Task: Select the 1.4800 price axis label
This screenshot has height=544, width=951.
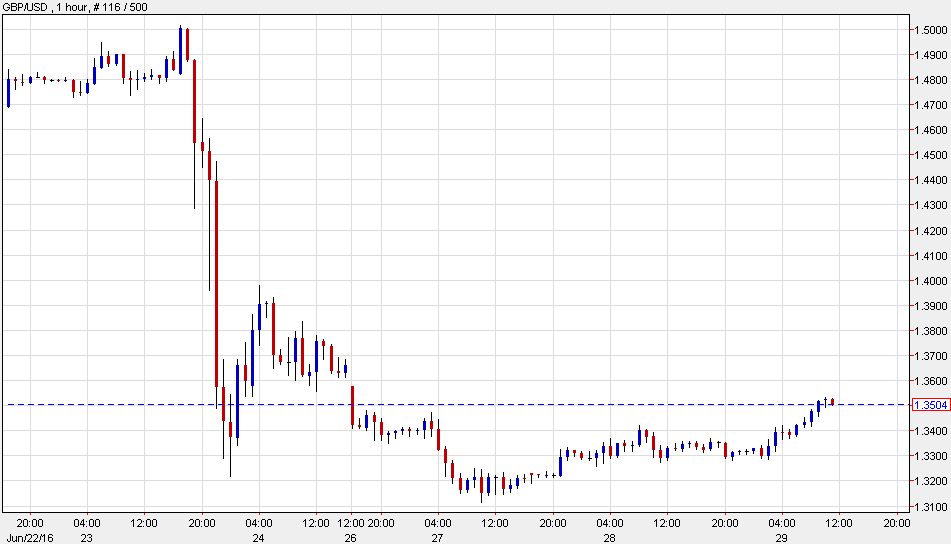Action: click(931, 80)
